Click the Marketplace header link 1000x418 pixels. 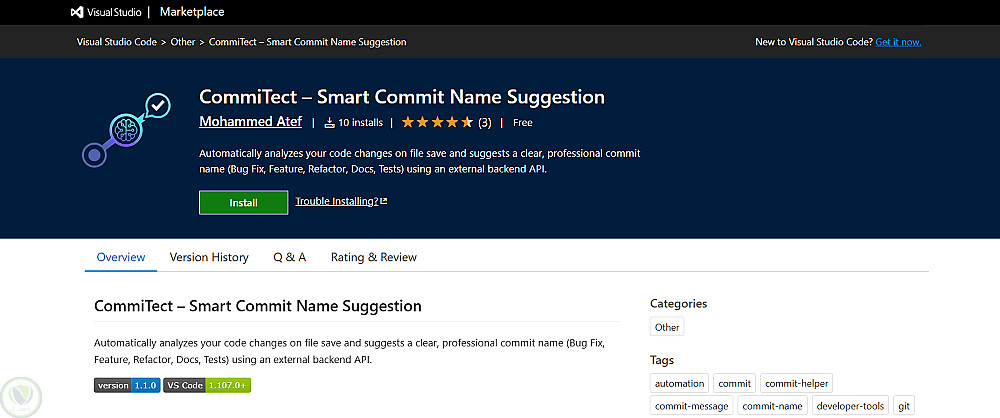192,12
